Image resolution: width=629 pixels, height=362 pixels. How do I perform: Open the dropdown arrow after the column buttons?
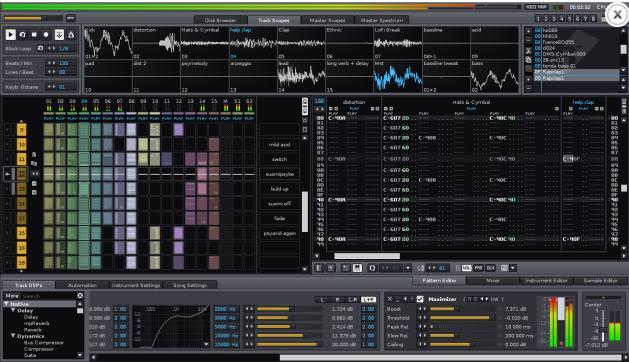pos(513,268)
